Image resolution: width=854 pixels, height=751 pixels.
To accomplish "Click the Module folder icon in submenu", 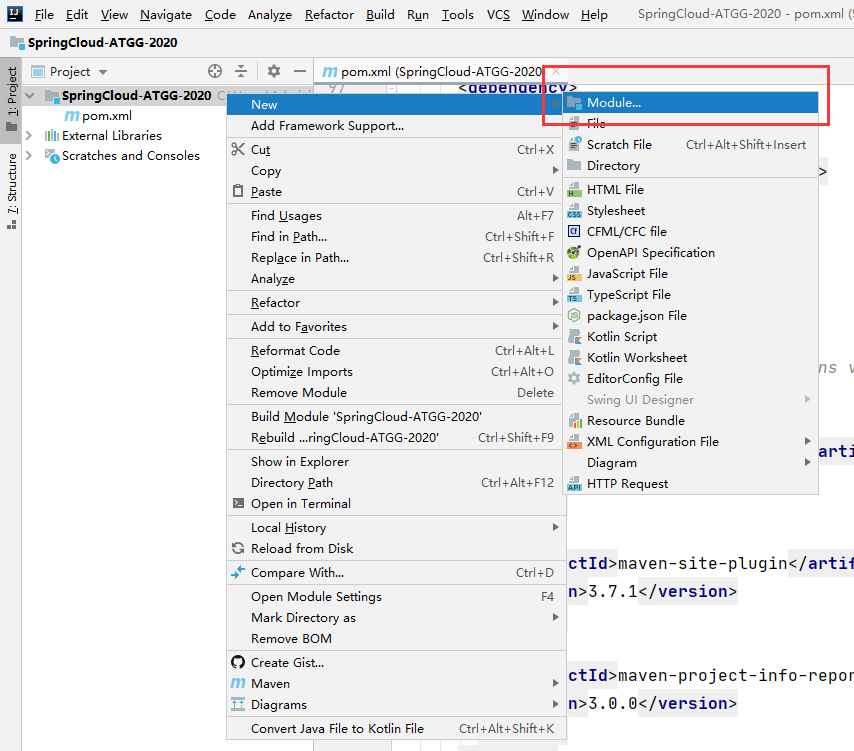I will pos(574,102).
